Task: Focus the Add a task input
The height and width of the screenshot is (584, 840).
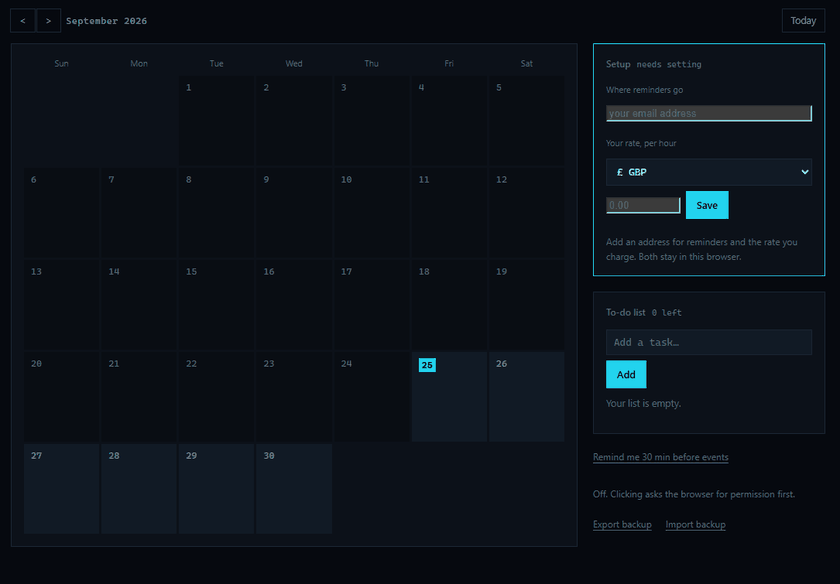Action: (x=709, y=342)
